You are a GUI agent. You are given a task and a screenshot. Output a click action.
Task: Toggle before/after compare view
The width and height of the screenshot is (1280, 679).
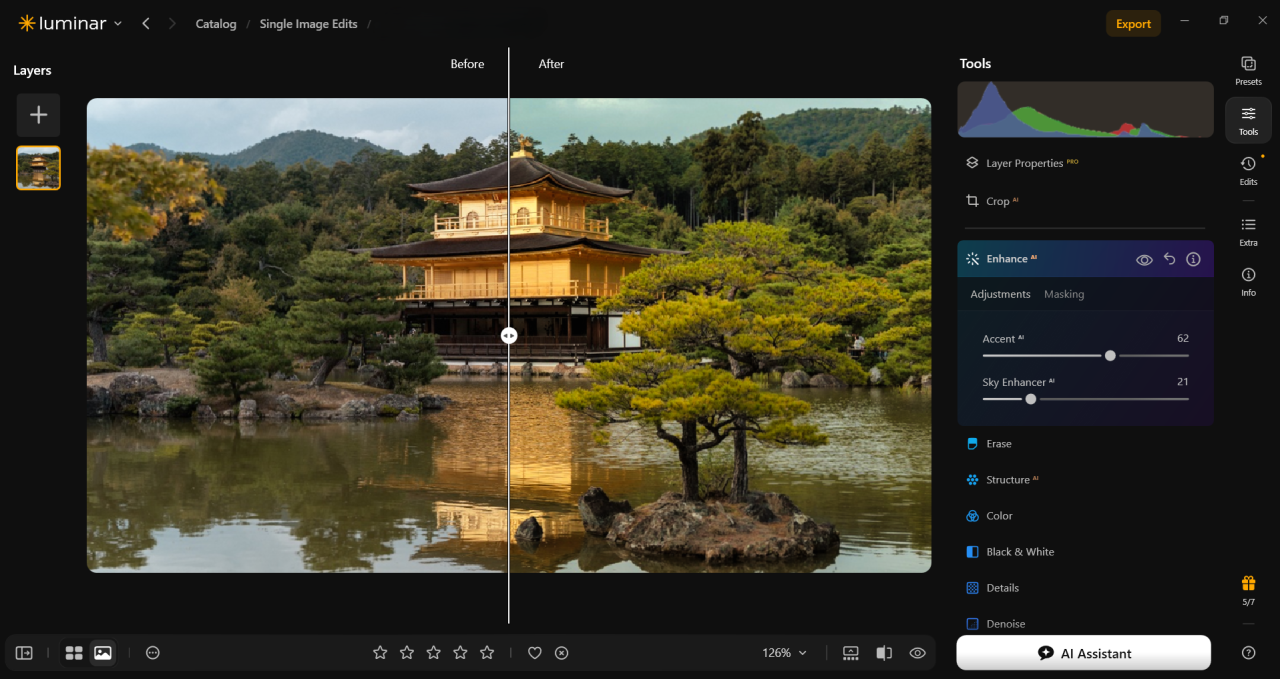(x=884, y=653)
